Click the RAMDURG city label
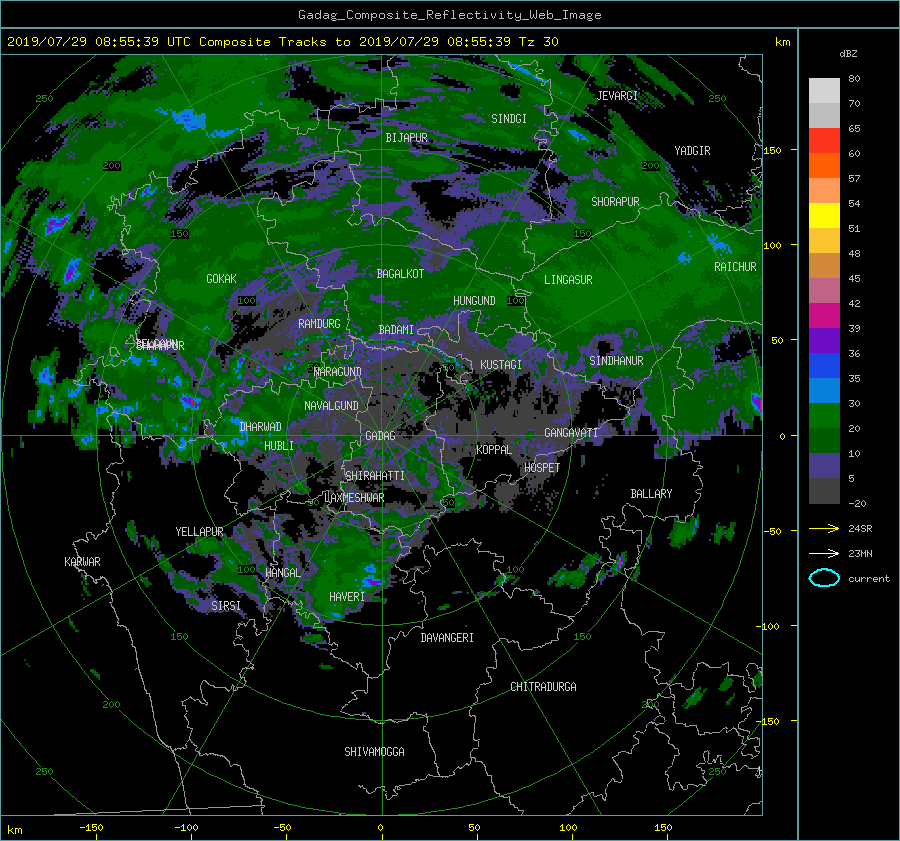 click(x=319, y=324)
